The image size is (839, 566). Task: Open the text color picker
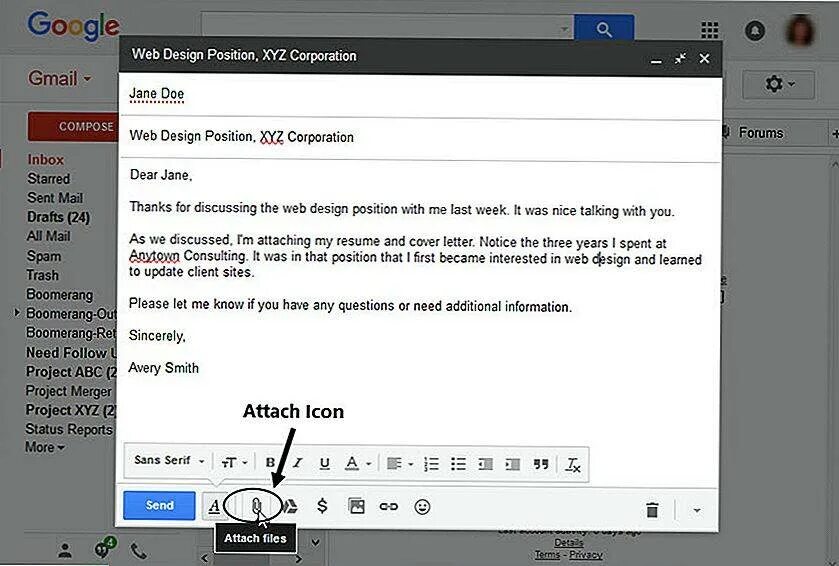(357, 463)
